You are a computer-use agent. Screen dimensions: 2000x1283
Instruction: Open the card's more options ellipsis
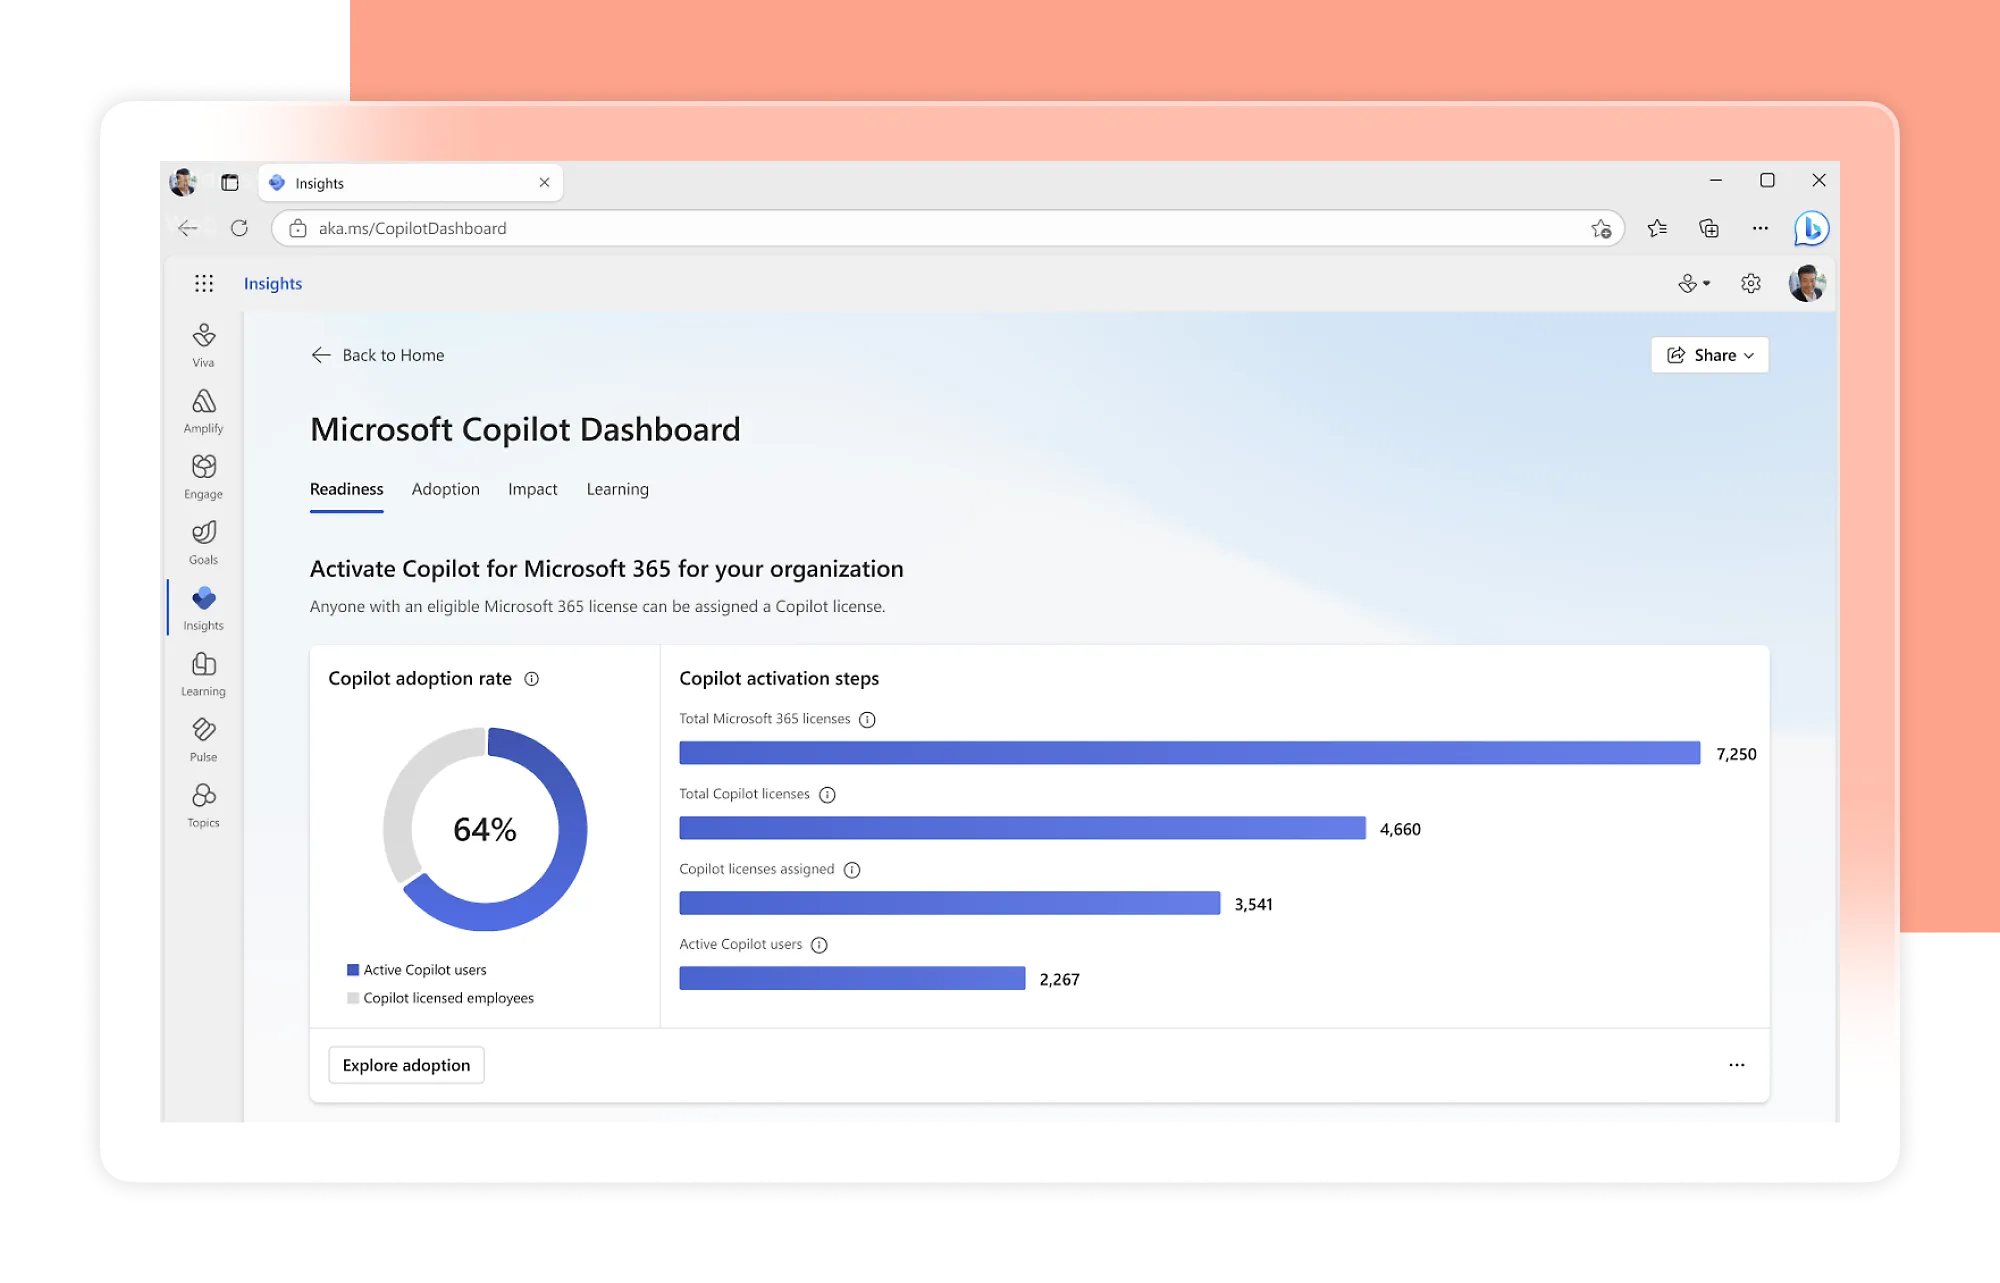coord(1736,1065)
